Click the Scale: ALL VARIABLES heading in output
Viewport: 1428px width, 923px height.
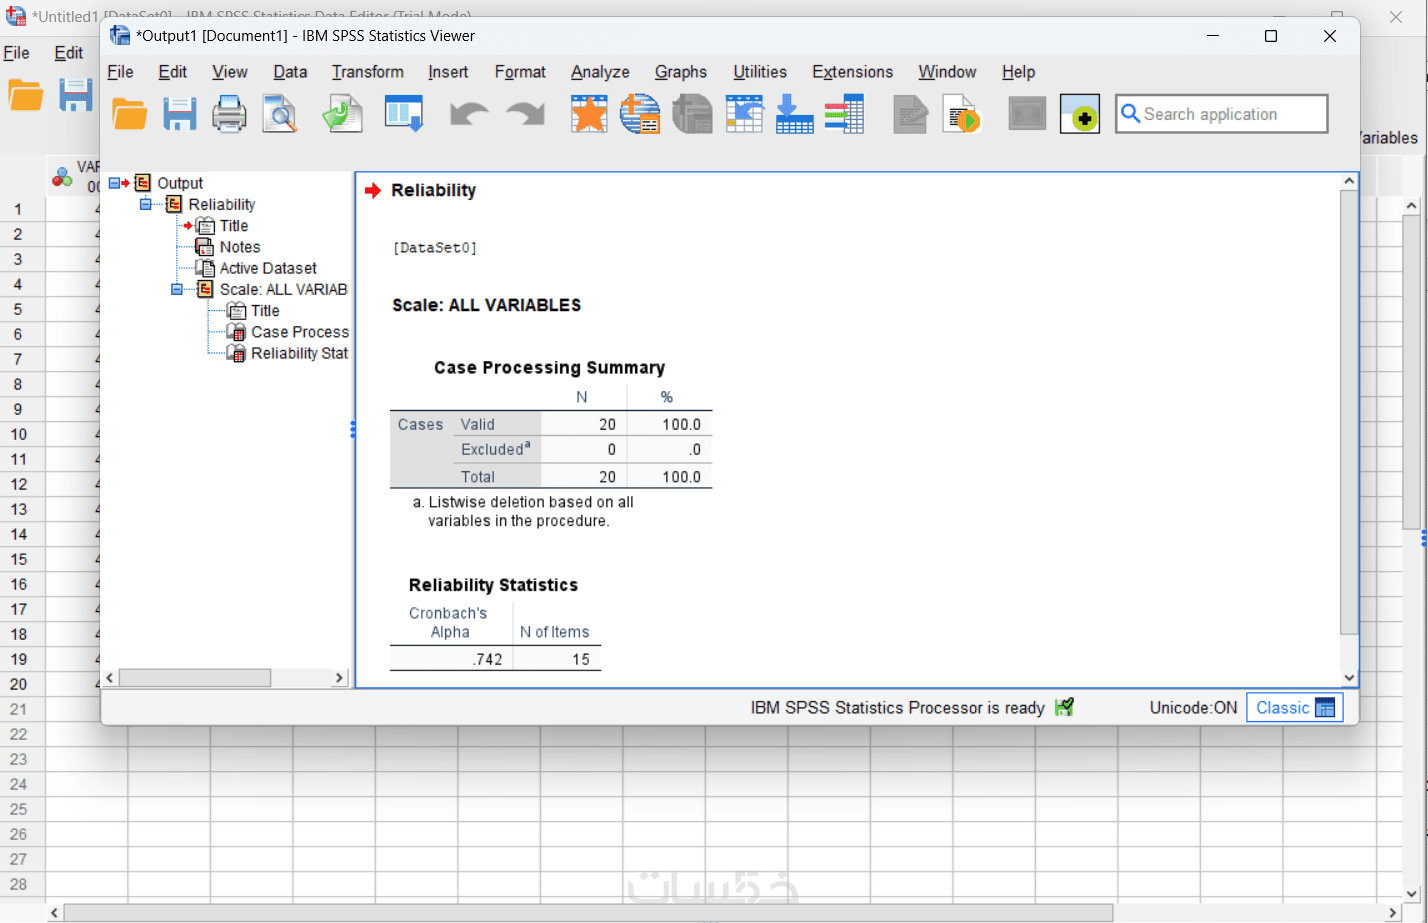point(486,305)
